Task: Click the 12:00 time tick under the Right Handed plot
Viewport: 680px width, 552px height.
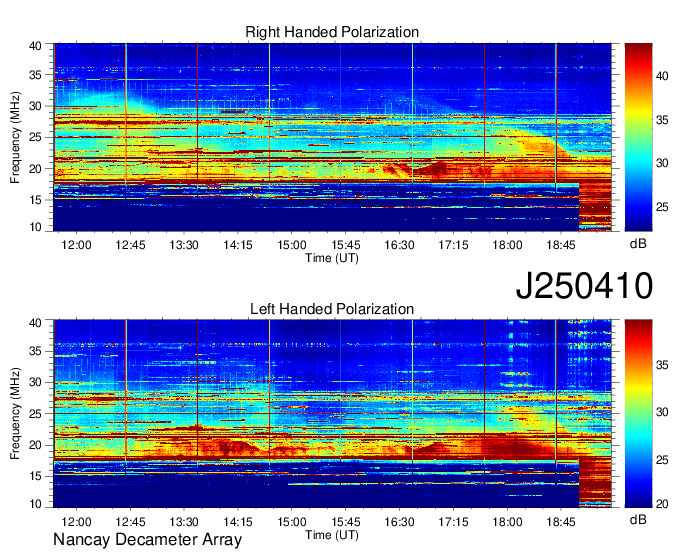Action: tap(76, 245)
